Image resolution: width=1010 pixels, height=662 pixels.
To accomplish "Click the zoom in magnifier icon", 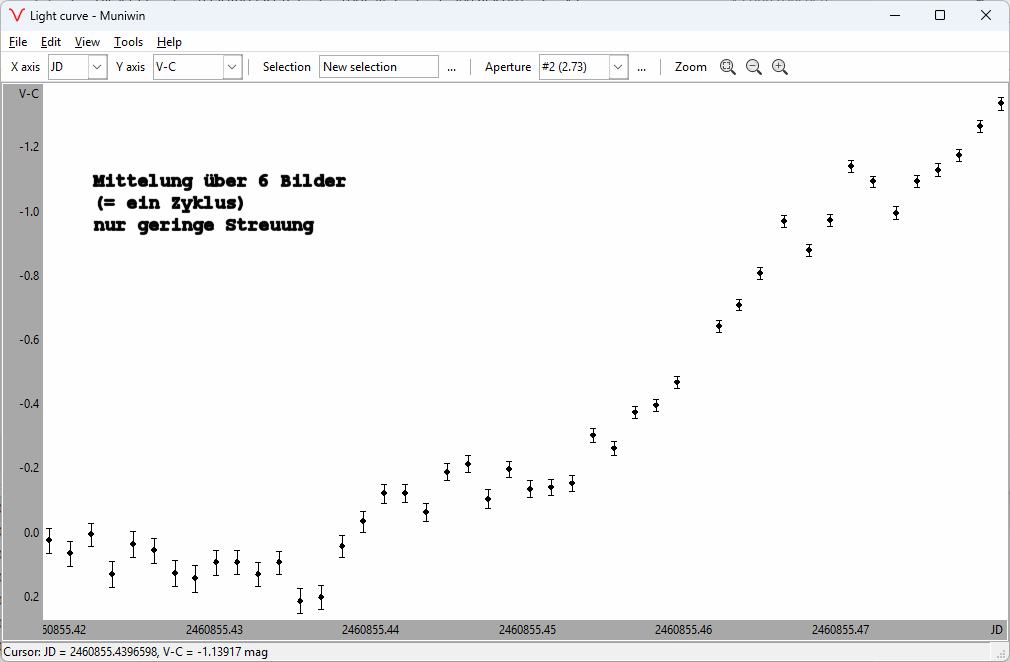I will (x=780, y=67).
